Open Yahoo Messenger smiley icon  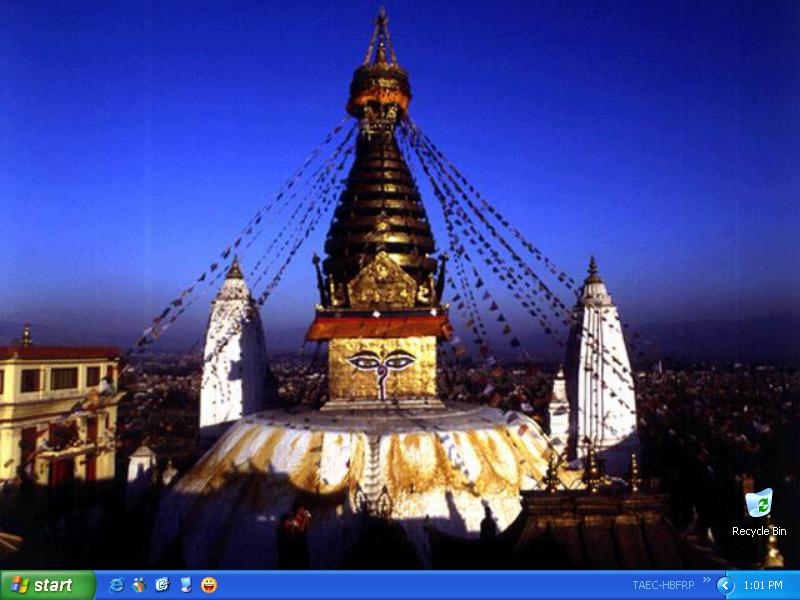pos(209,585)
